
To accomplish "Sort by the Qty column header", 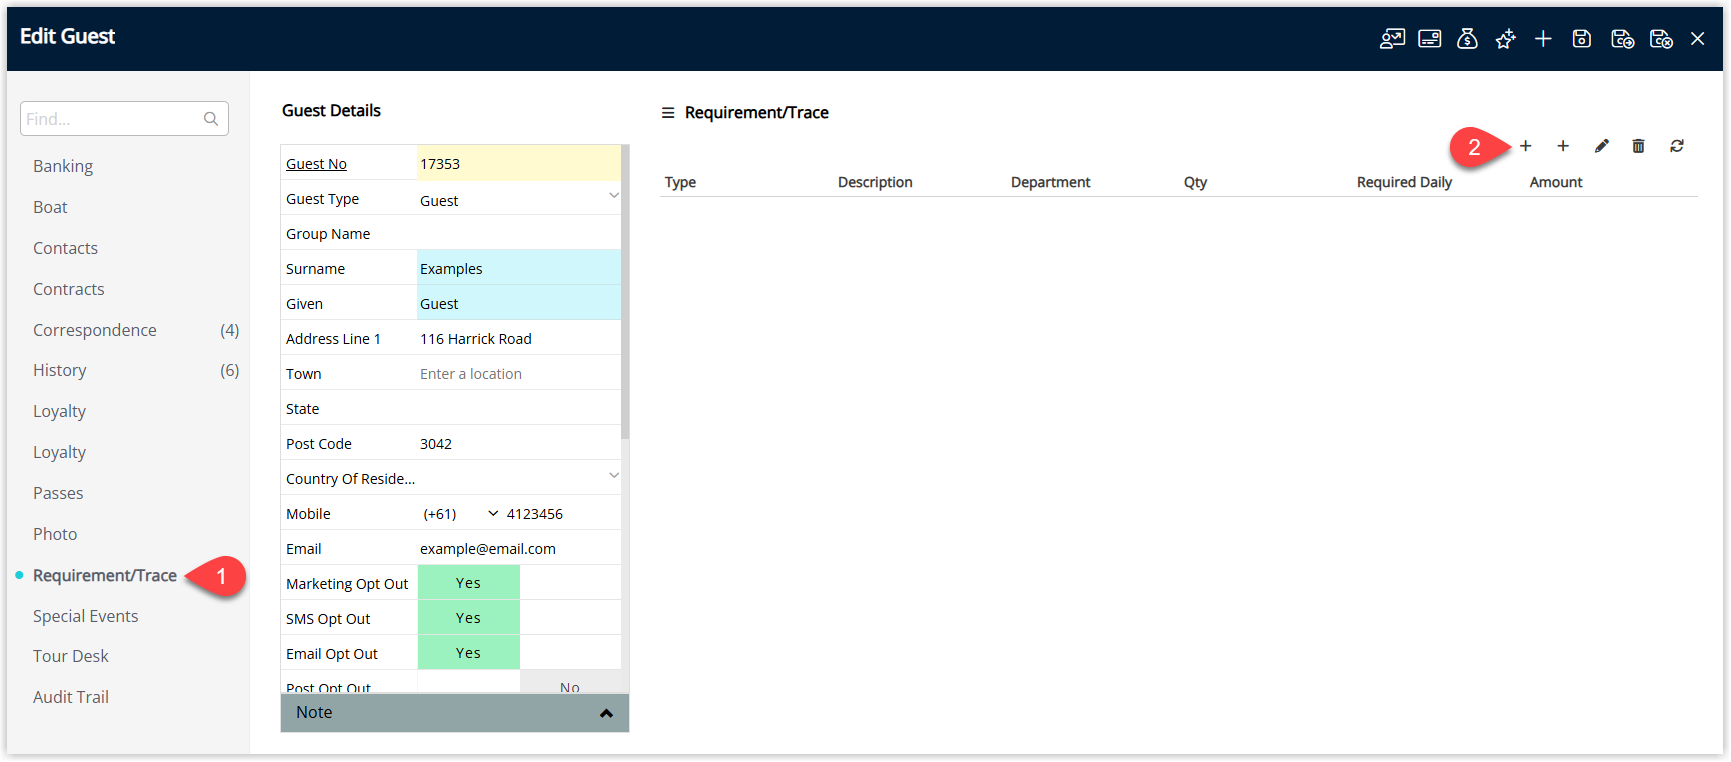I will 1195,182.
